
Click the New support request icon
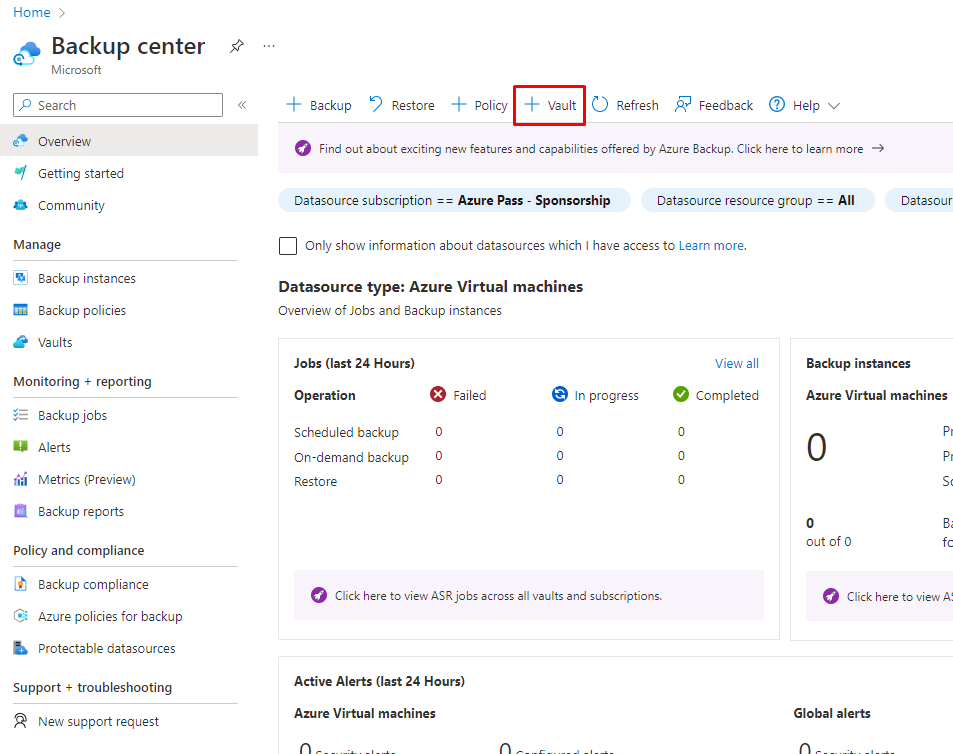21,721
